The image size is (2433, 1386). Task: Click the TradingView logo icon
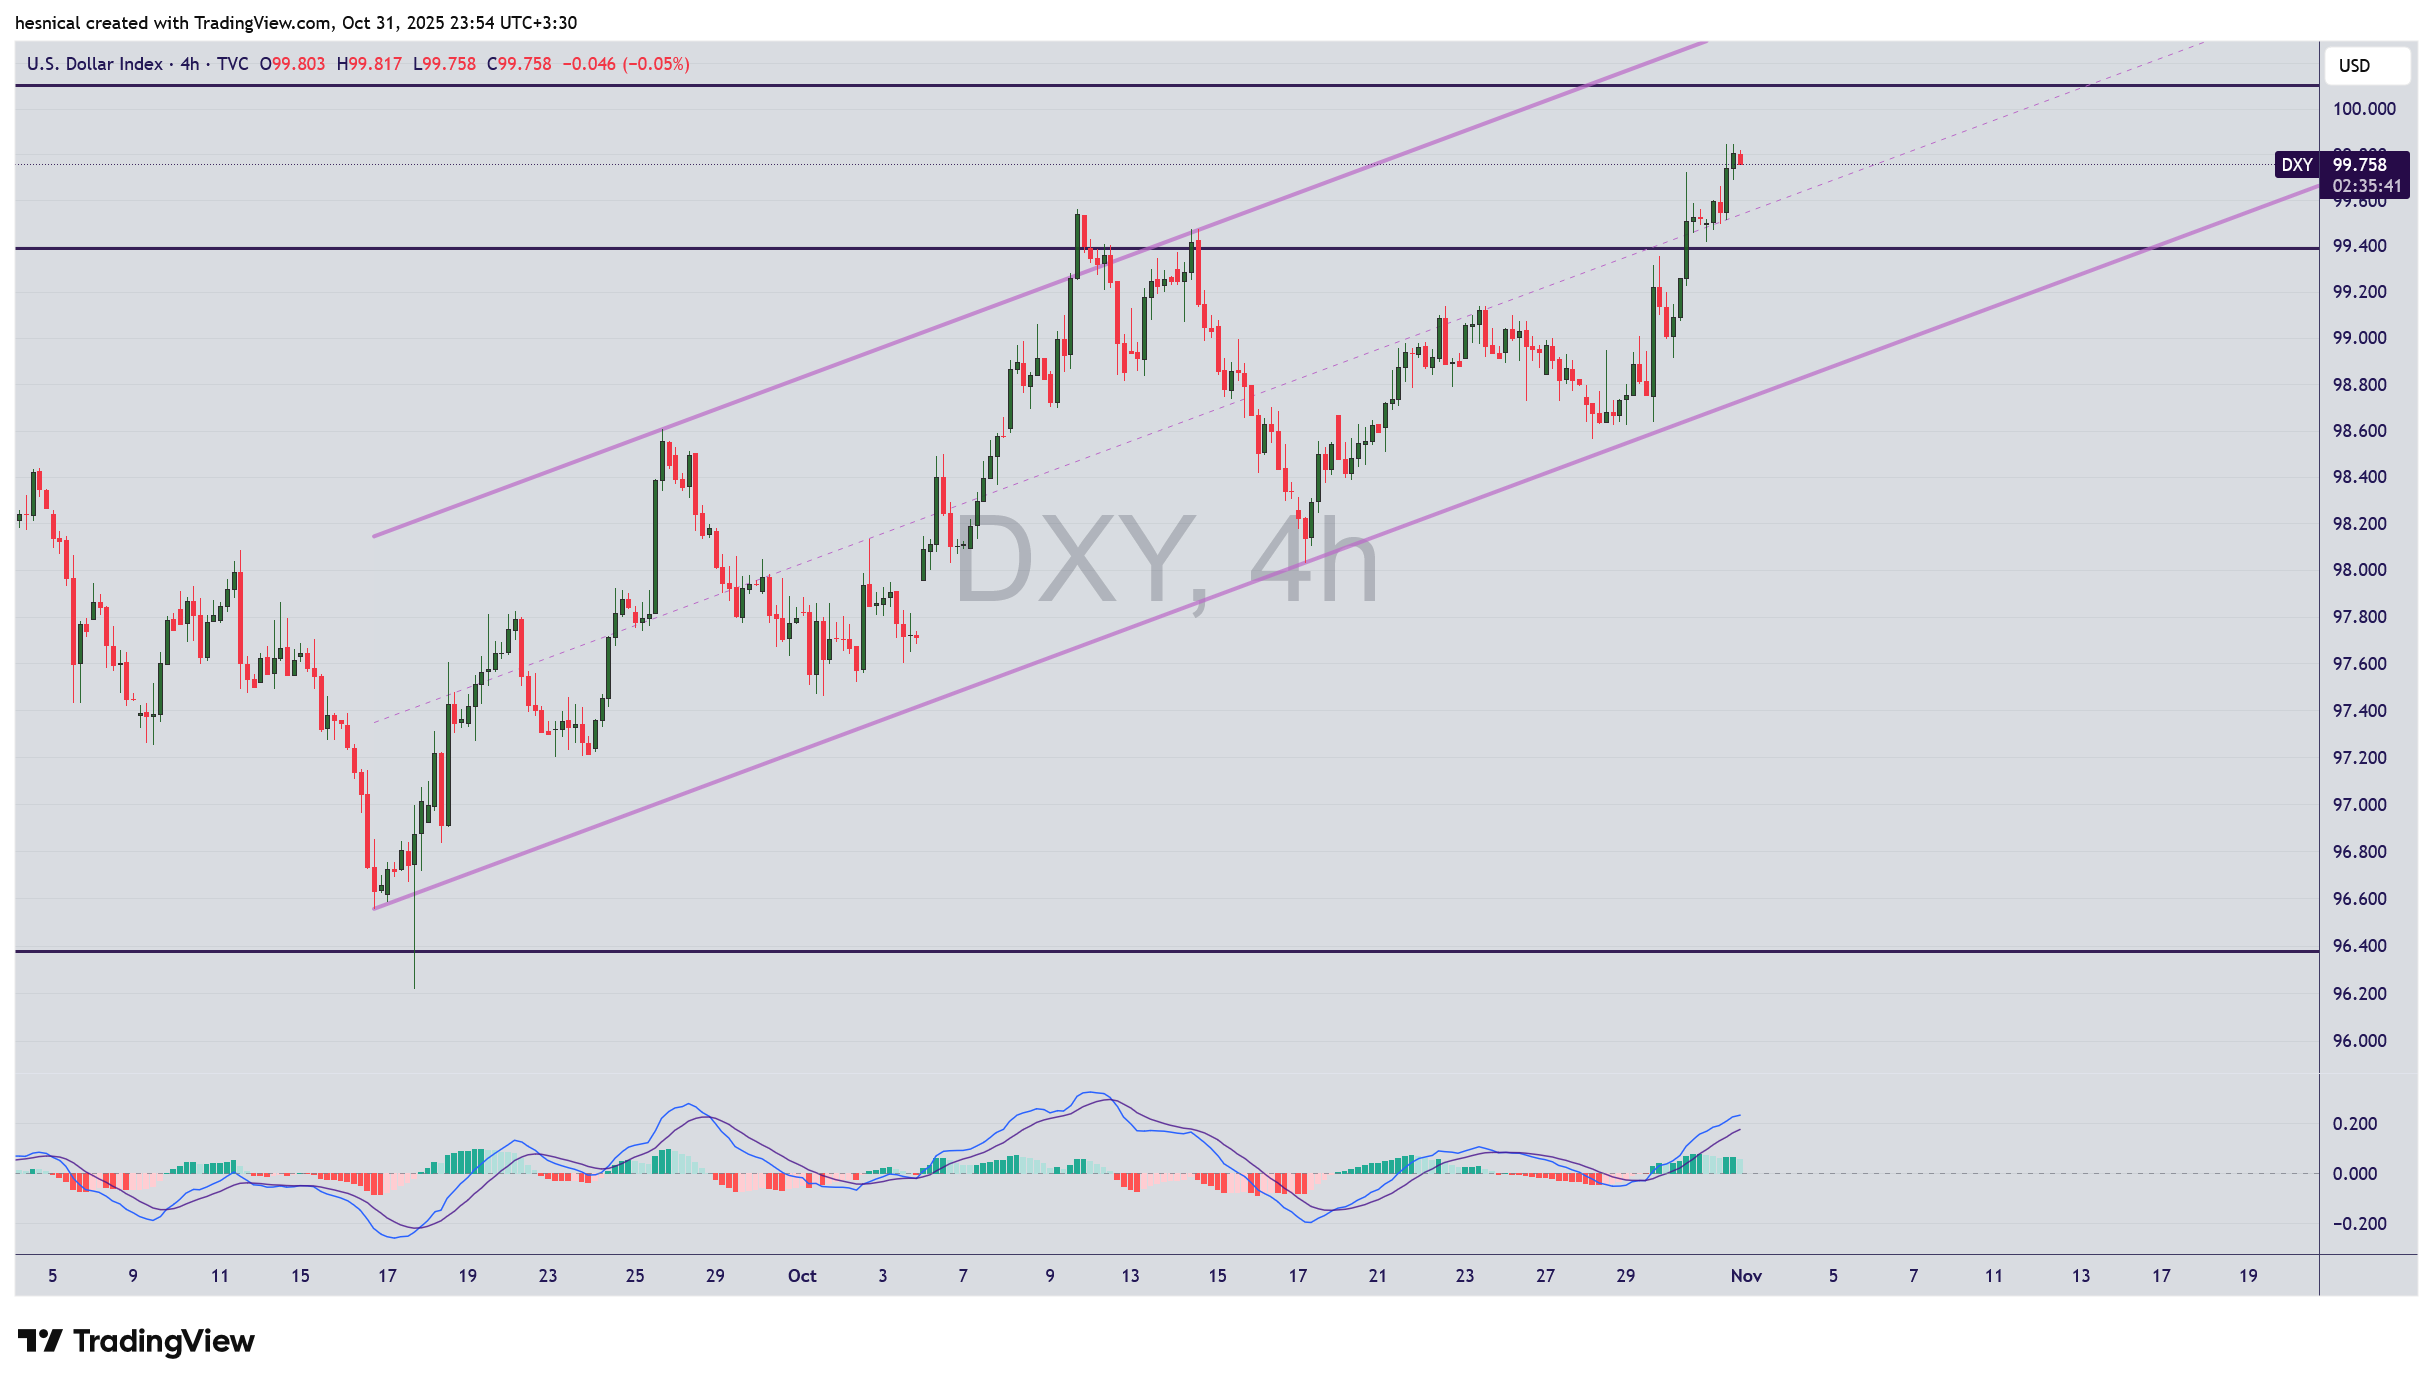40,1341
